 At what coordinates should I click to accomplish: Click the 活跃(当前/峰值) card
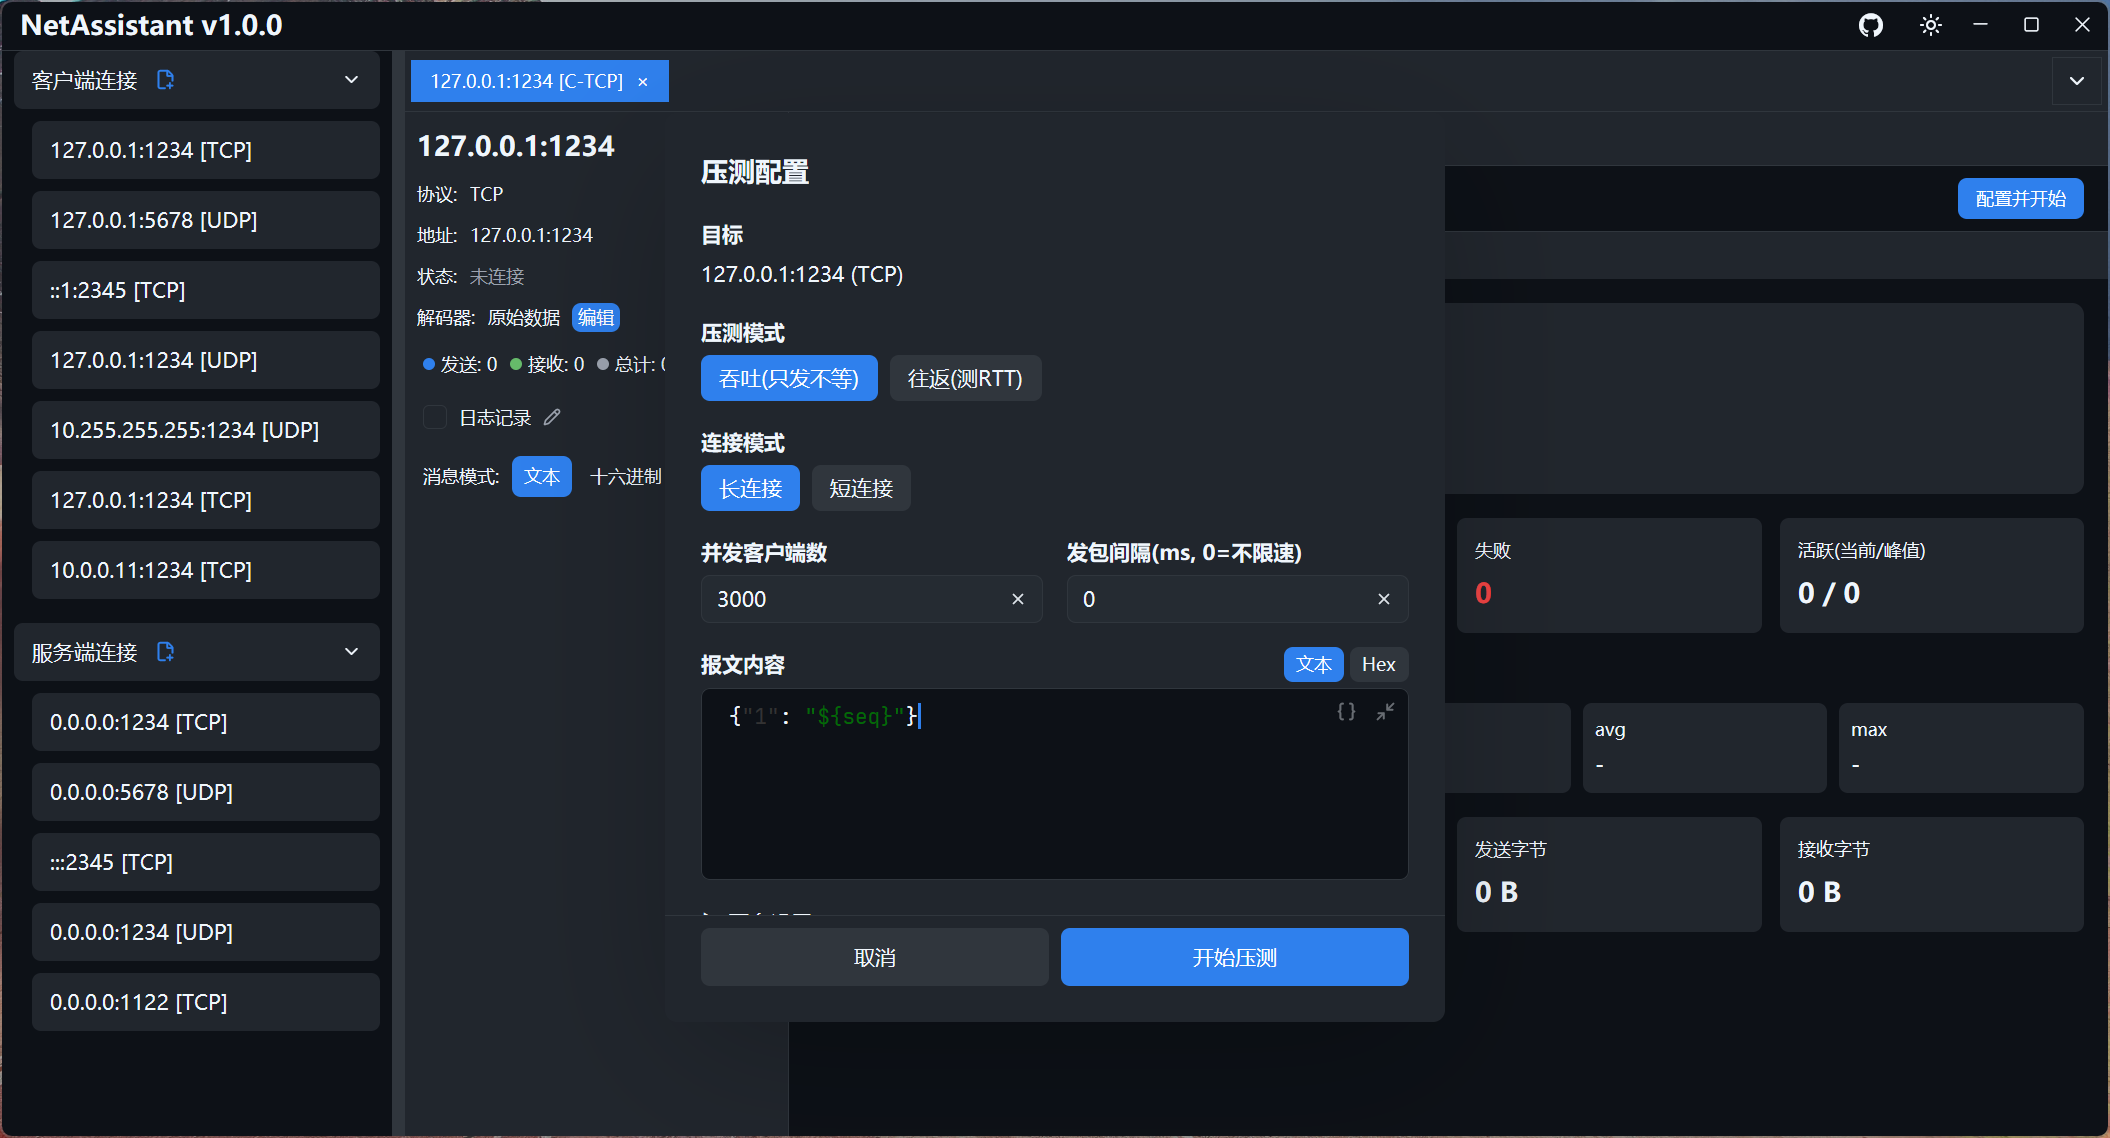click(1932, 575)
